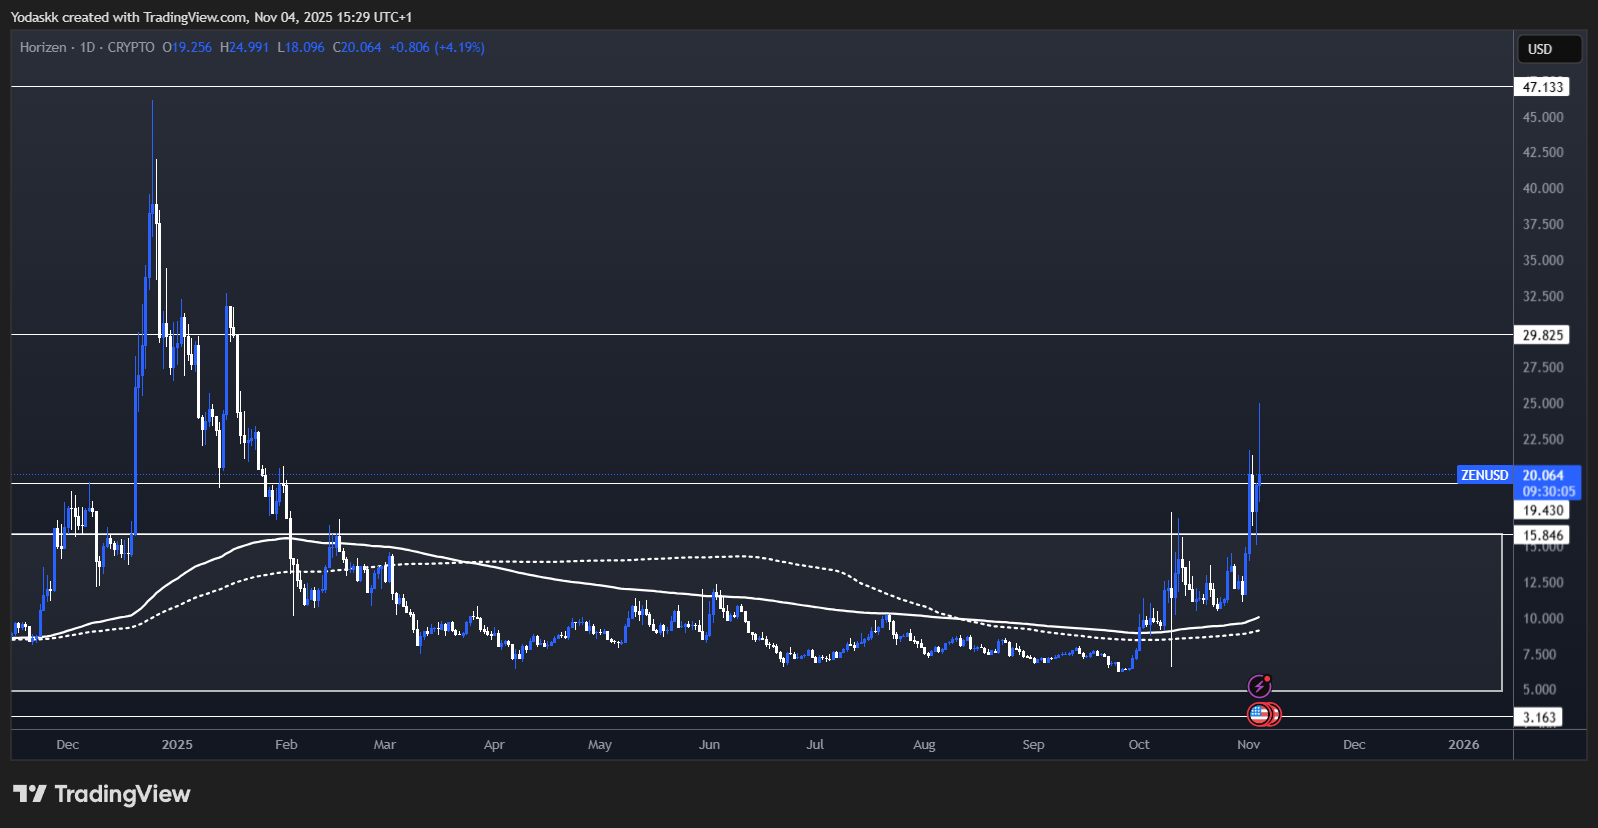1598x828 pixels.
Task: Click the Oct label on time axis
Action: click(1139, 745)
